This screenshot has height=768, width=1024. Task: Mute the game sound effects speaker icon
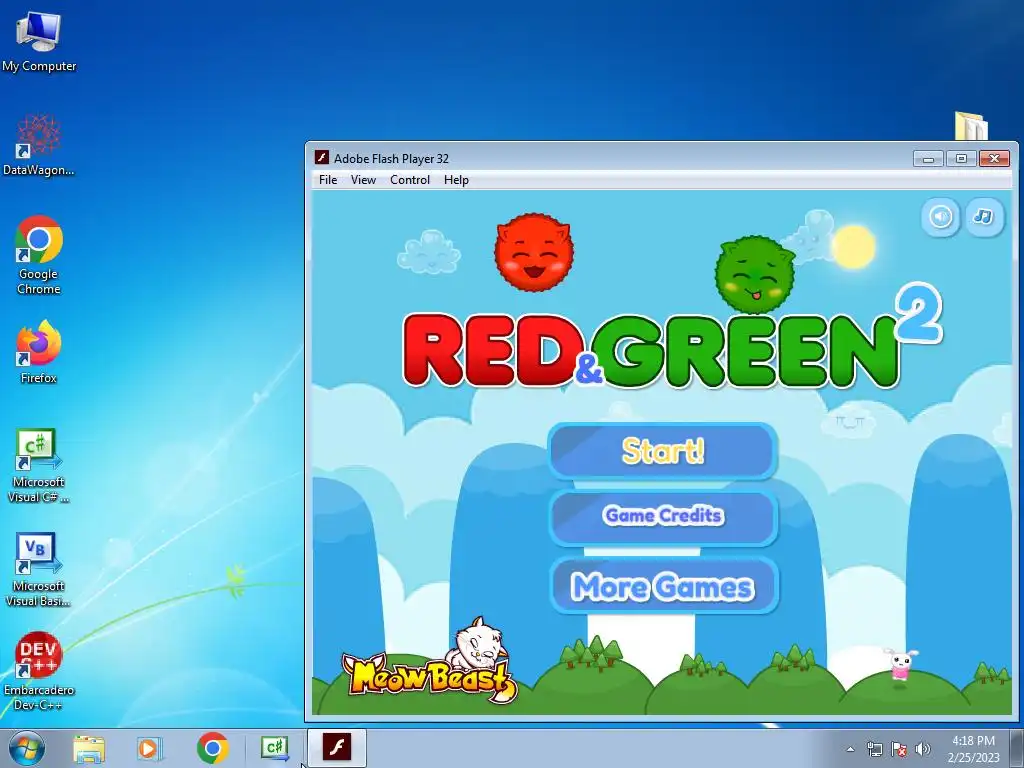click(x=940, y=217)
